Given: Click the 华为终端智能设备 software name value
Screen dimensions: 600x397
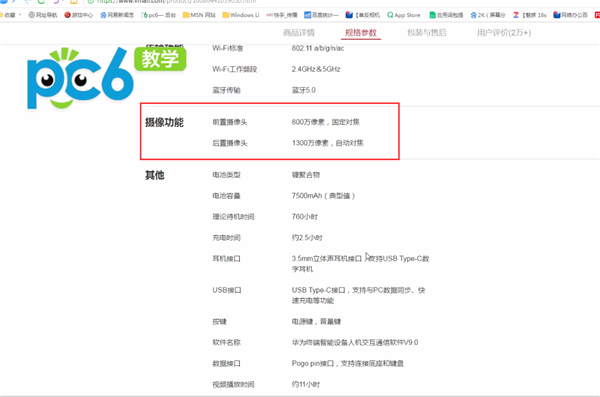Looking at the screenshot, I should pos(355,343).
